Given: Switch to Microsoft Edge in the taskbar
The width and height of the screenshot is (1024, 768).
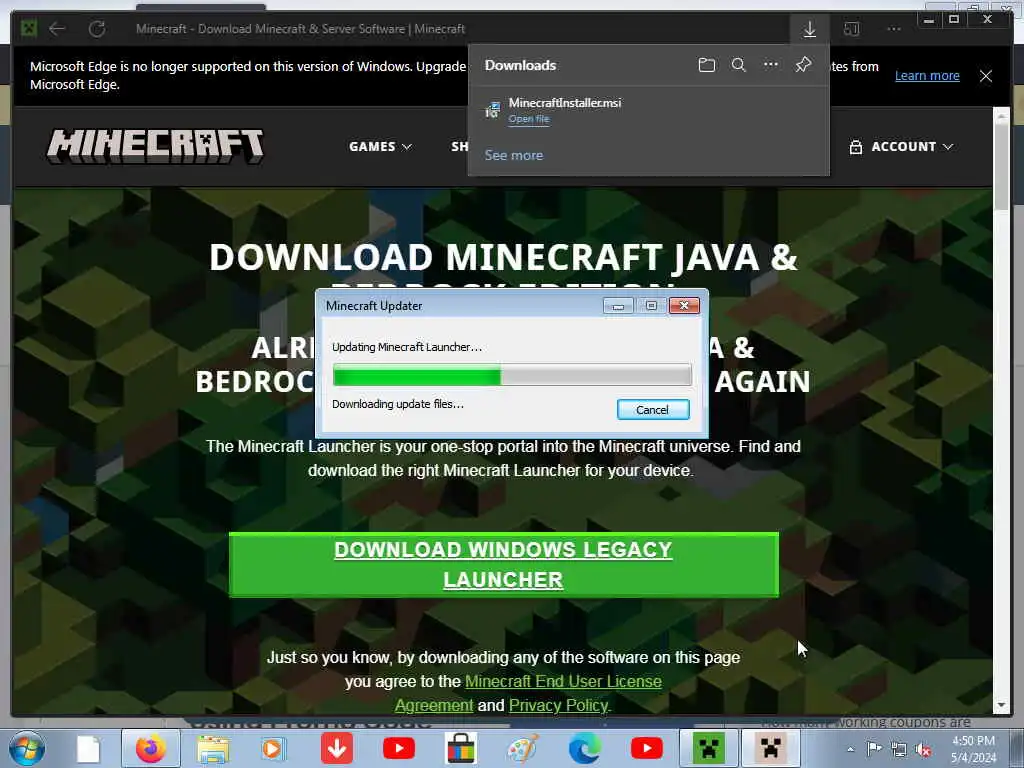Looking at the screenshot, I should tap(584, 748).
